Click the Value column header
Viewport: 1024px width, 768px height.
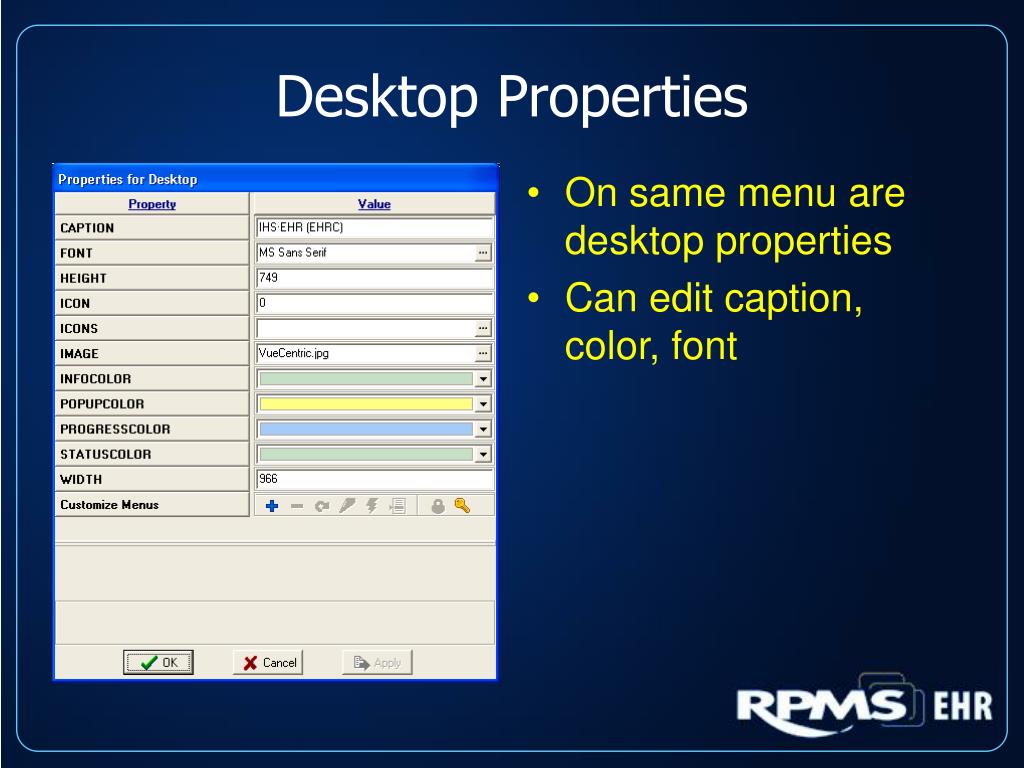tap(374, 204)
